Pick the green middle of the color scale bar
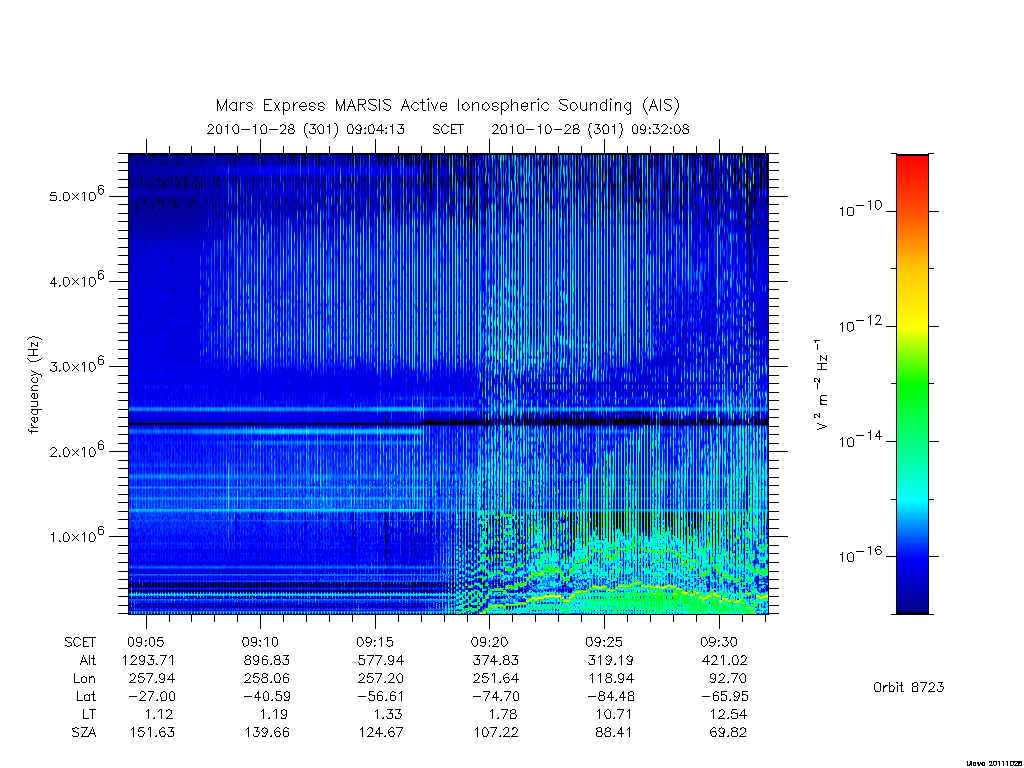The height and width of the screenshot is (768, 1024). [x=912, y=385]
